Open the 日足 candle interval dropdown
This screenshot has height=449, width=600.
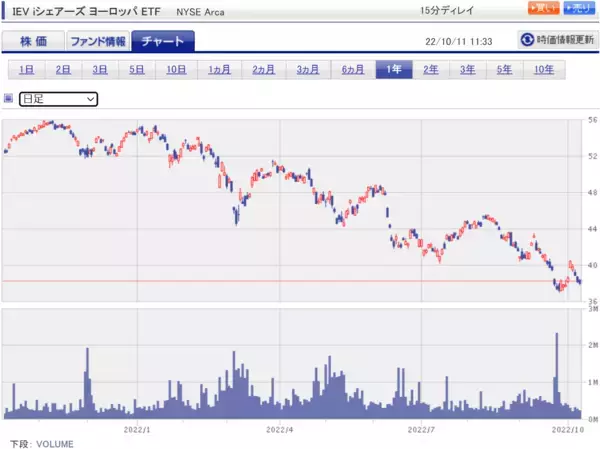[x=59, y=99]
